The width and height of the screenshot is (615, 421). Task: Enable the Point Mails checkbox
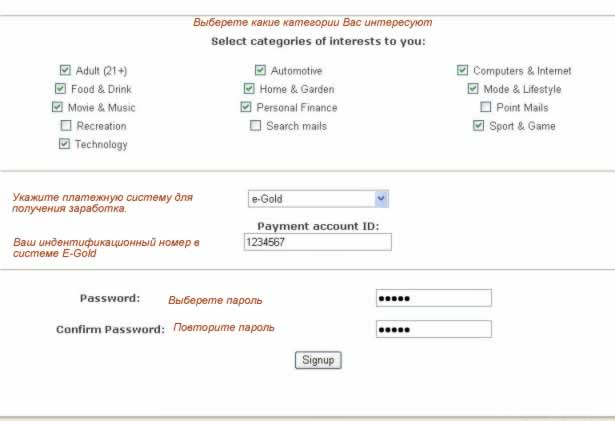tap(486, 107)
